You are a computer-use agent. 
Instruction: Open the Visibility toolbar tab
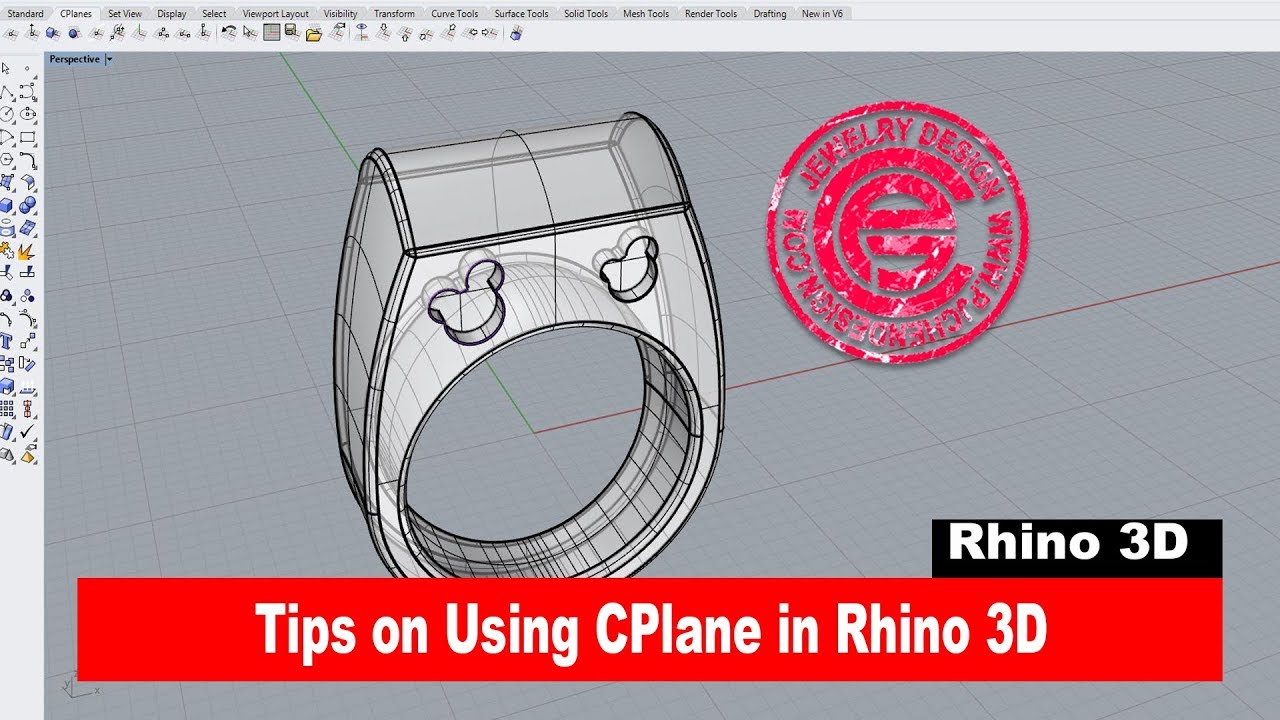click(x=340, y=14)
